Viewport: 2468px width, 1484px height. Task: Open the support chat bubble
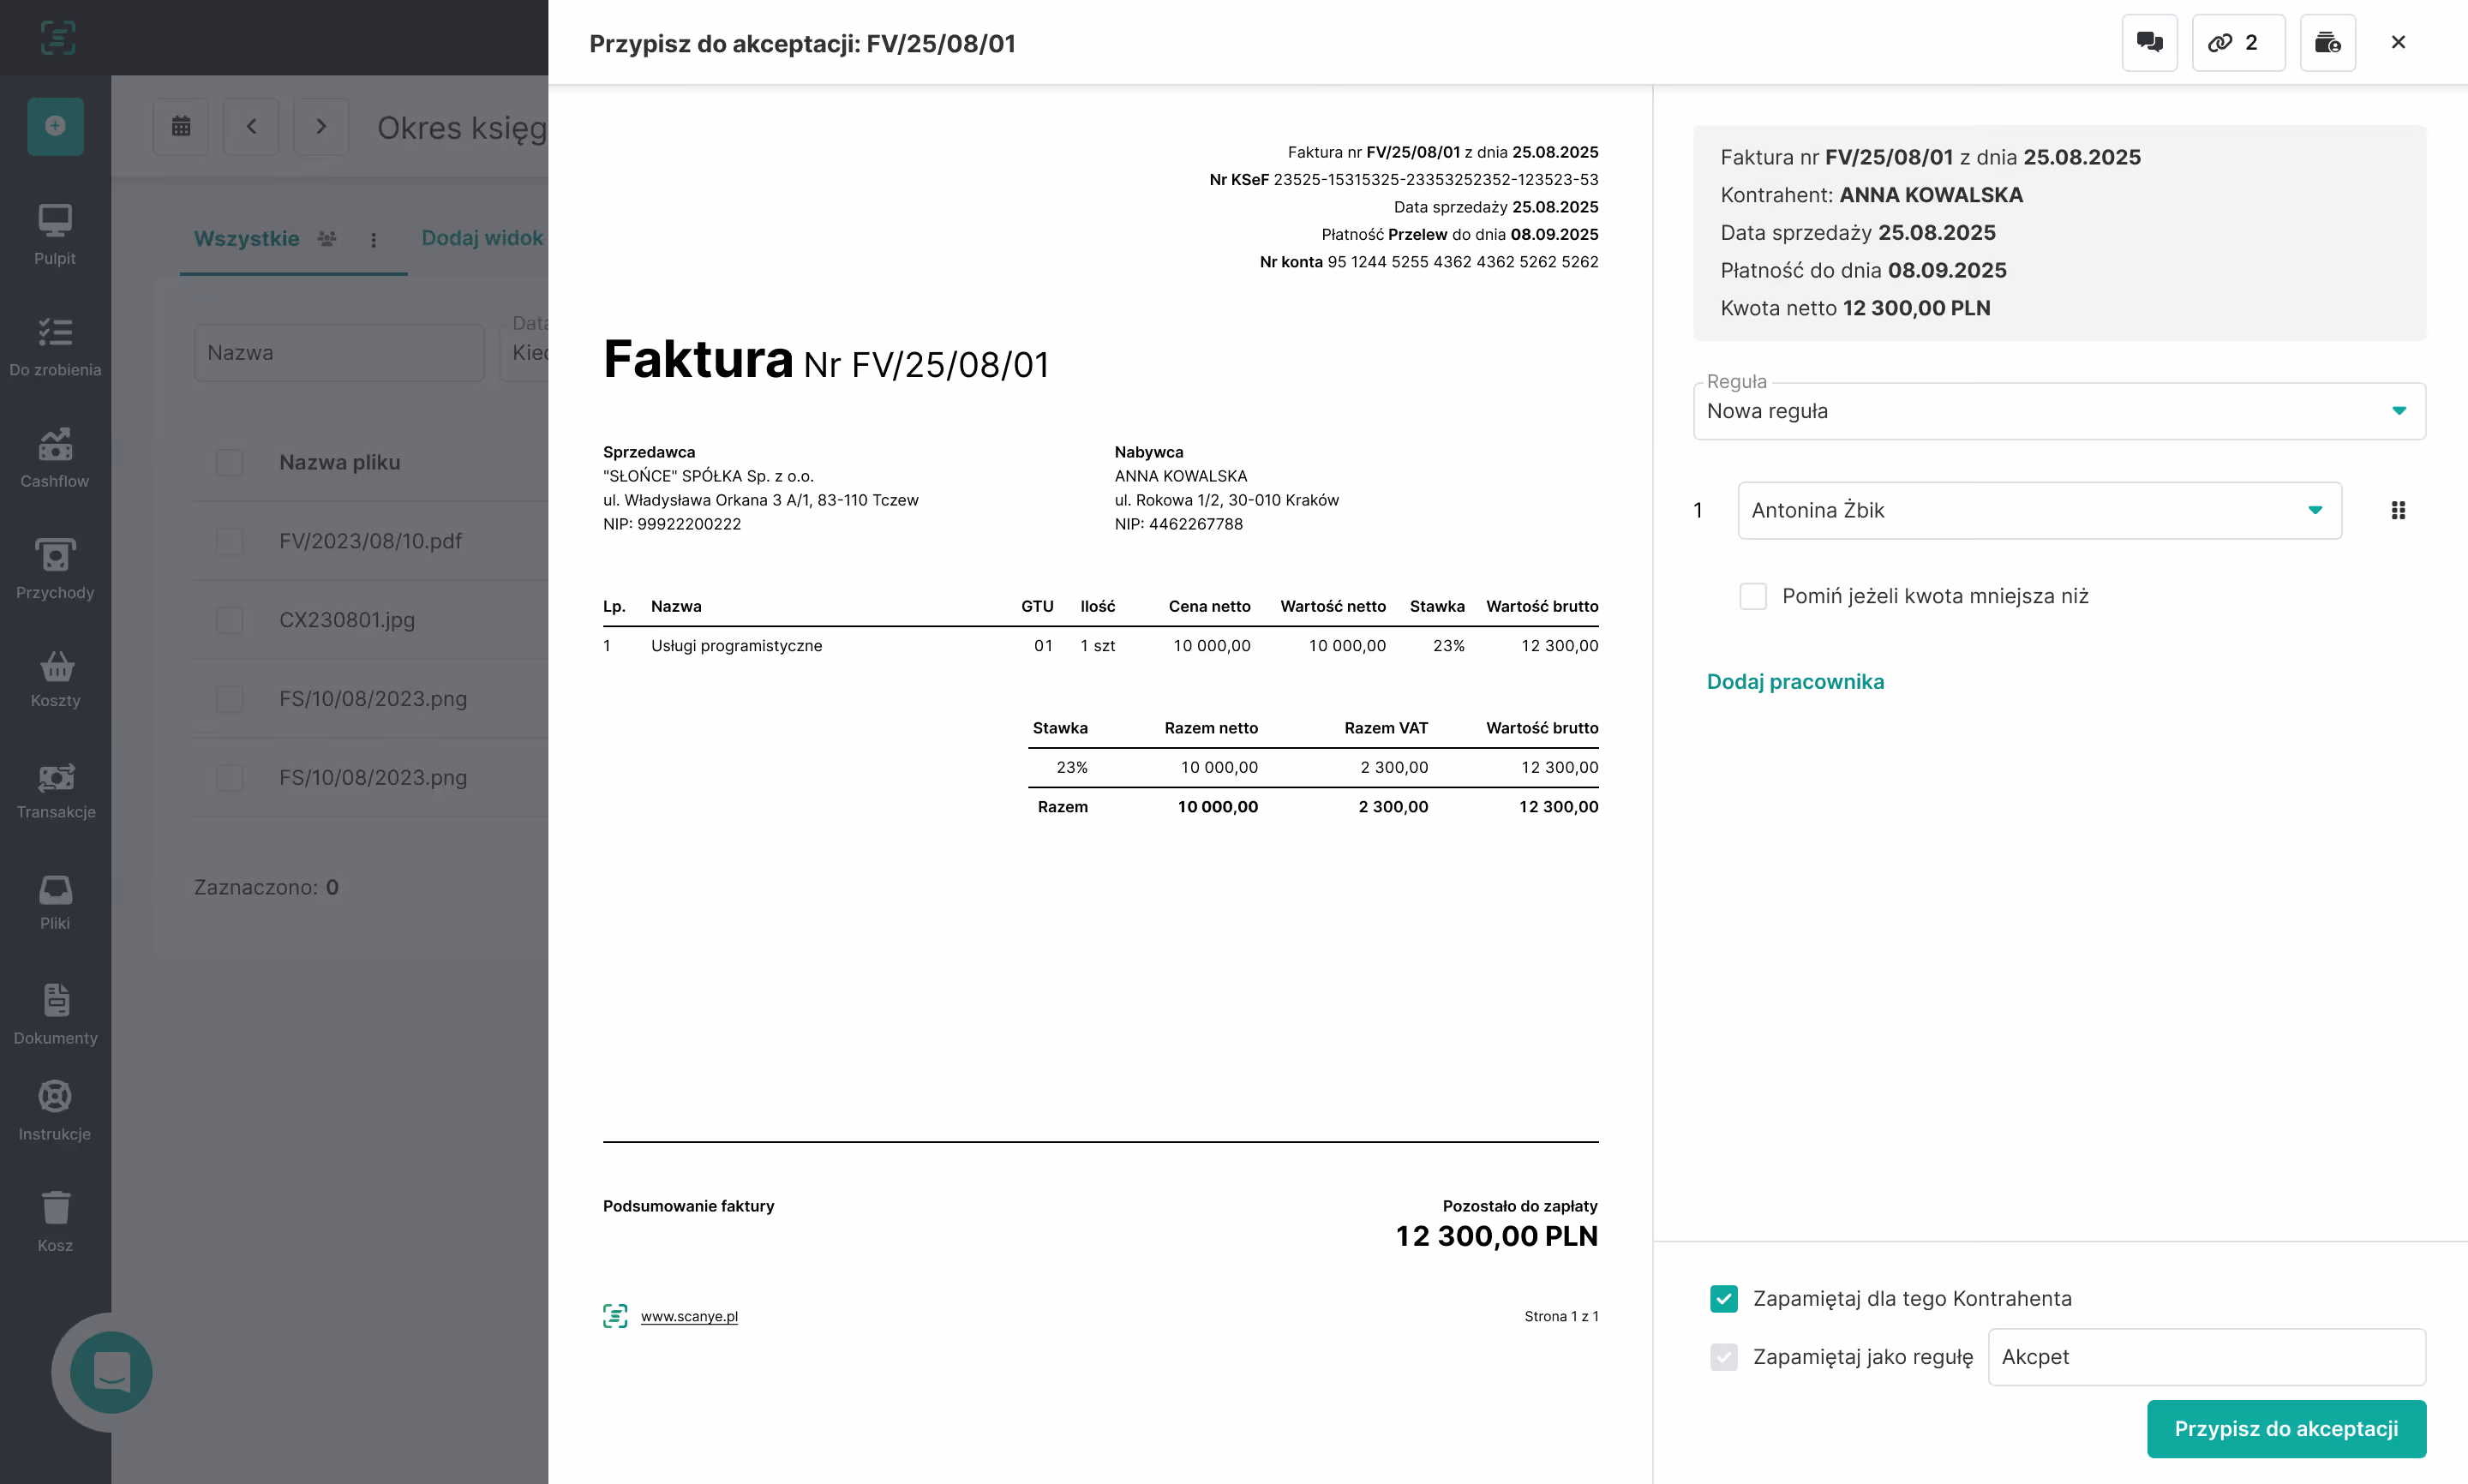click(111, 1372)
